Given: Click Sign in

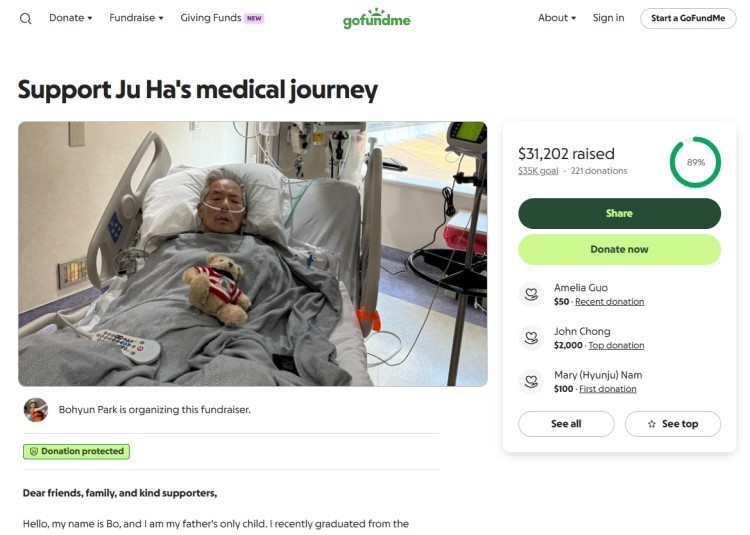Looking at the screenshot, I should point(608,18).
